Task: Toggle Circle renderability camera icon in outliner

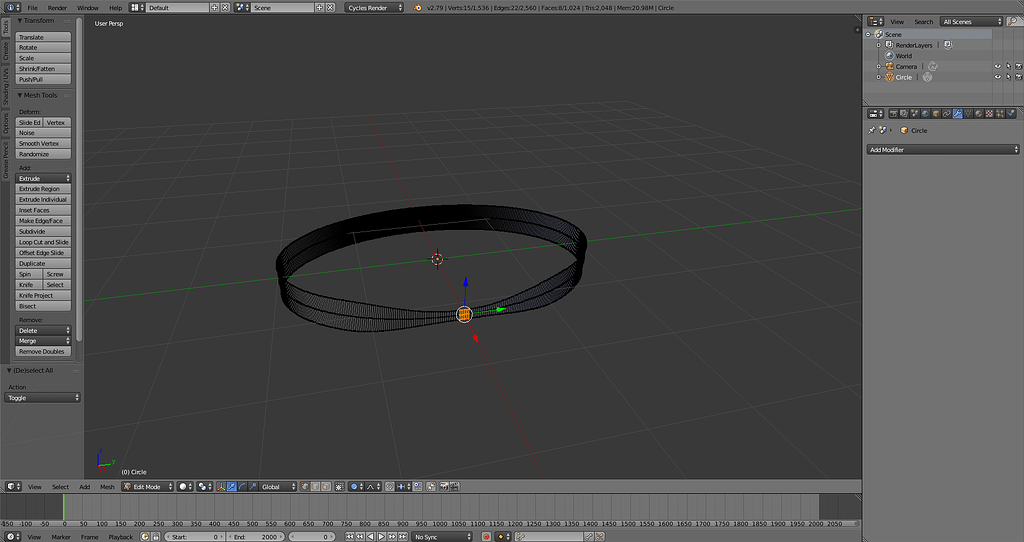Action: (1018, 77)
